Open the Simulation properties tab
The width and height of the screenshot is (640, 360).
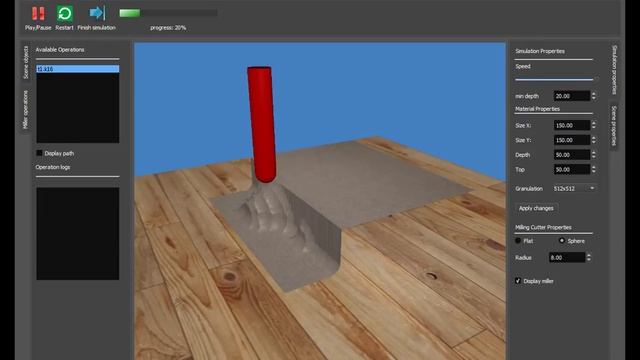[x=614, y=70]
